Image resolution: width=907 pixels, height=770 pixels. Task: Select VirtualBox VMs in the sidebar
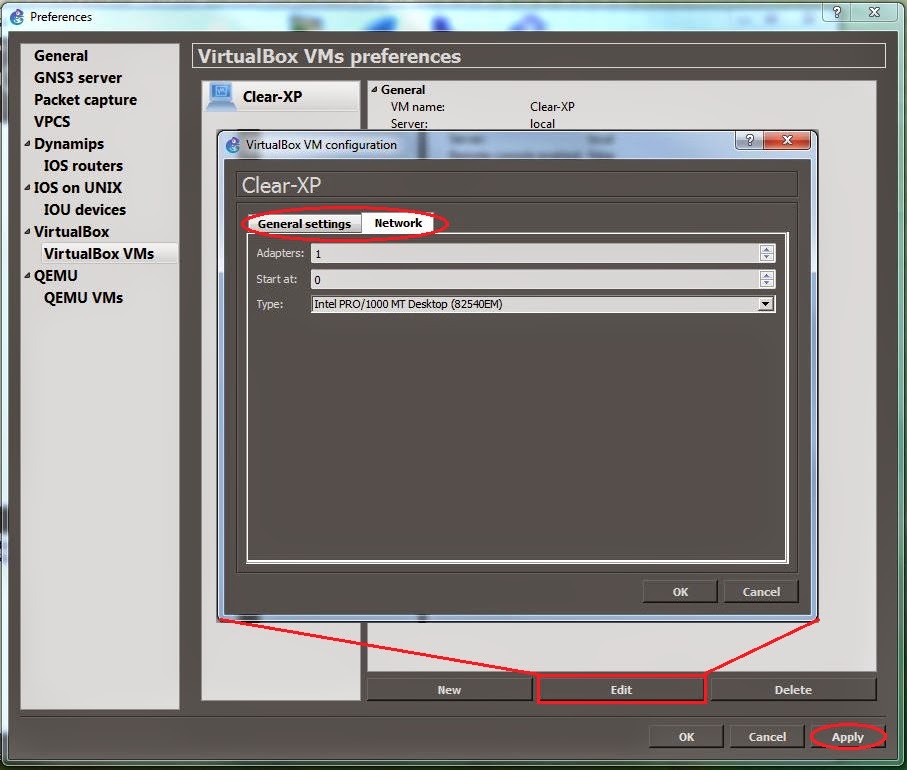pos(99,253)
